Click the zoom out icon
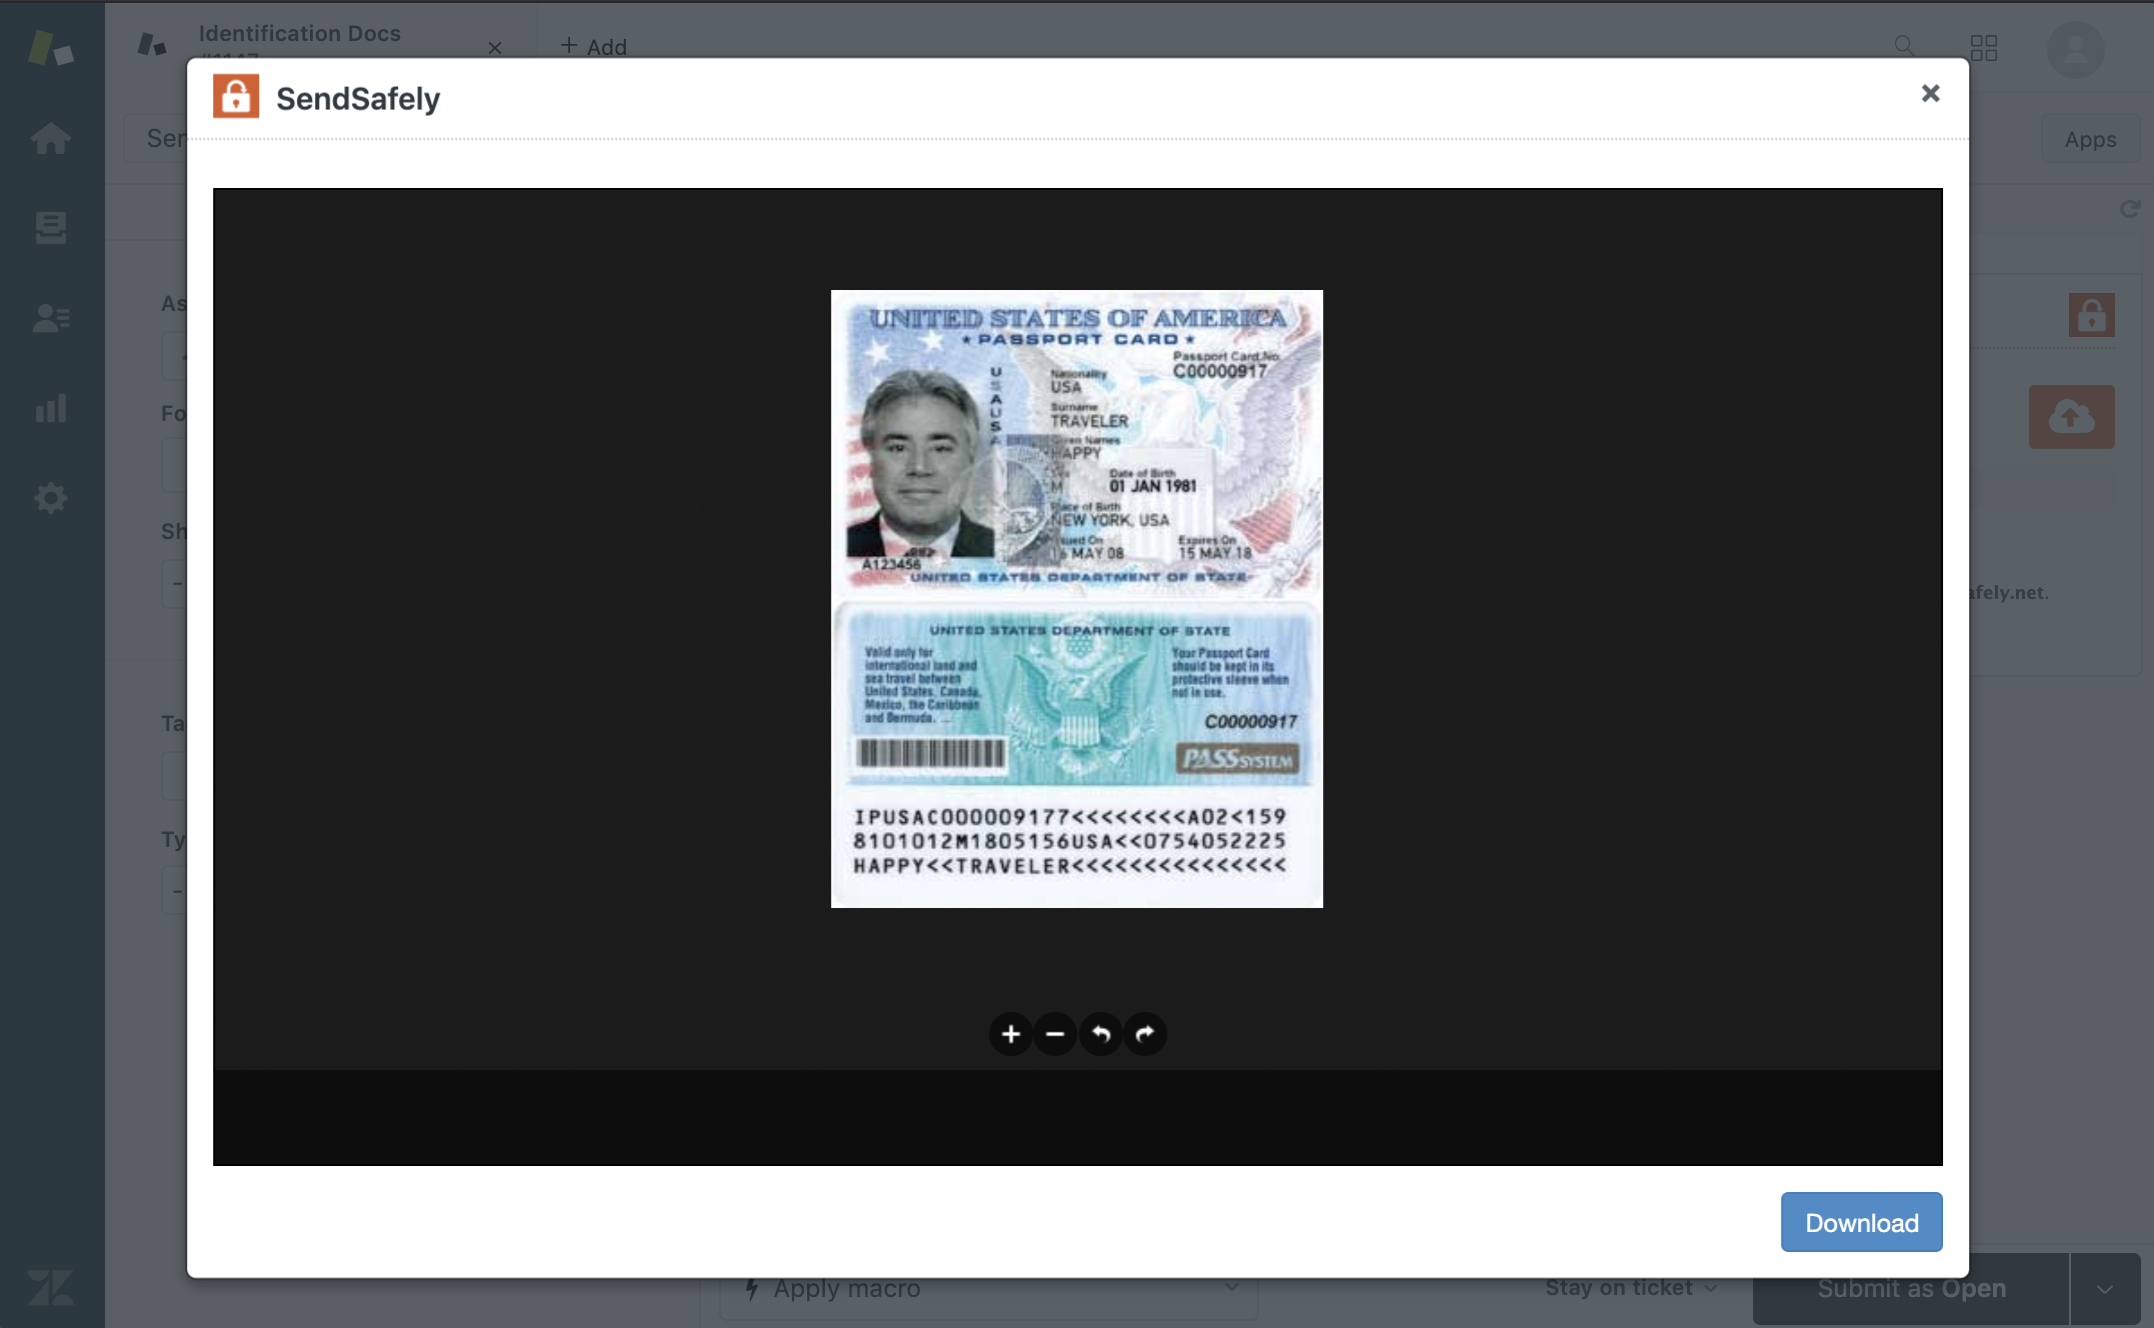This screenshot has height=1328, width=2154. [x=1055, y=1033]
